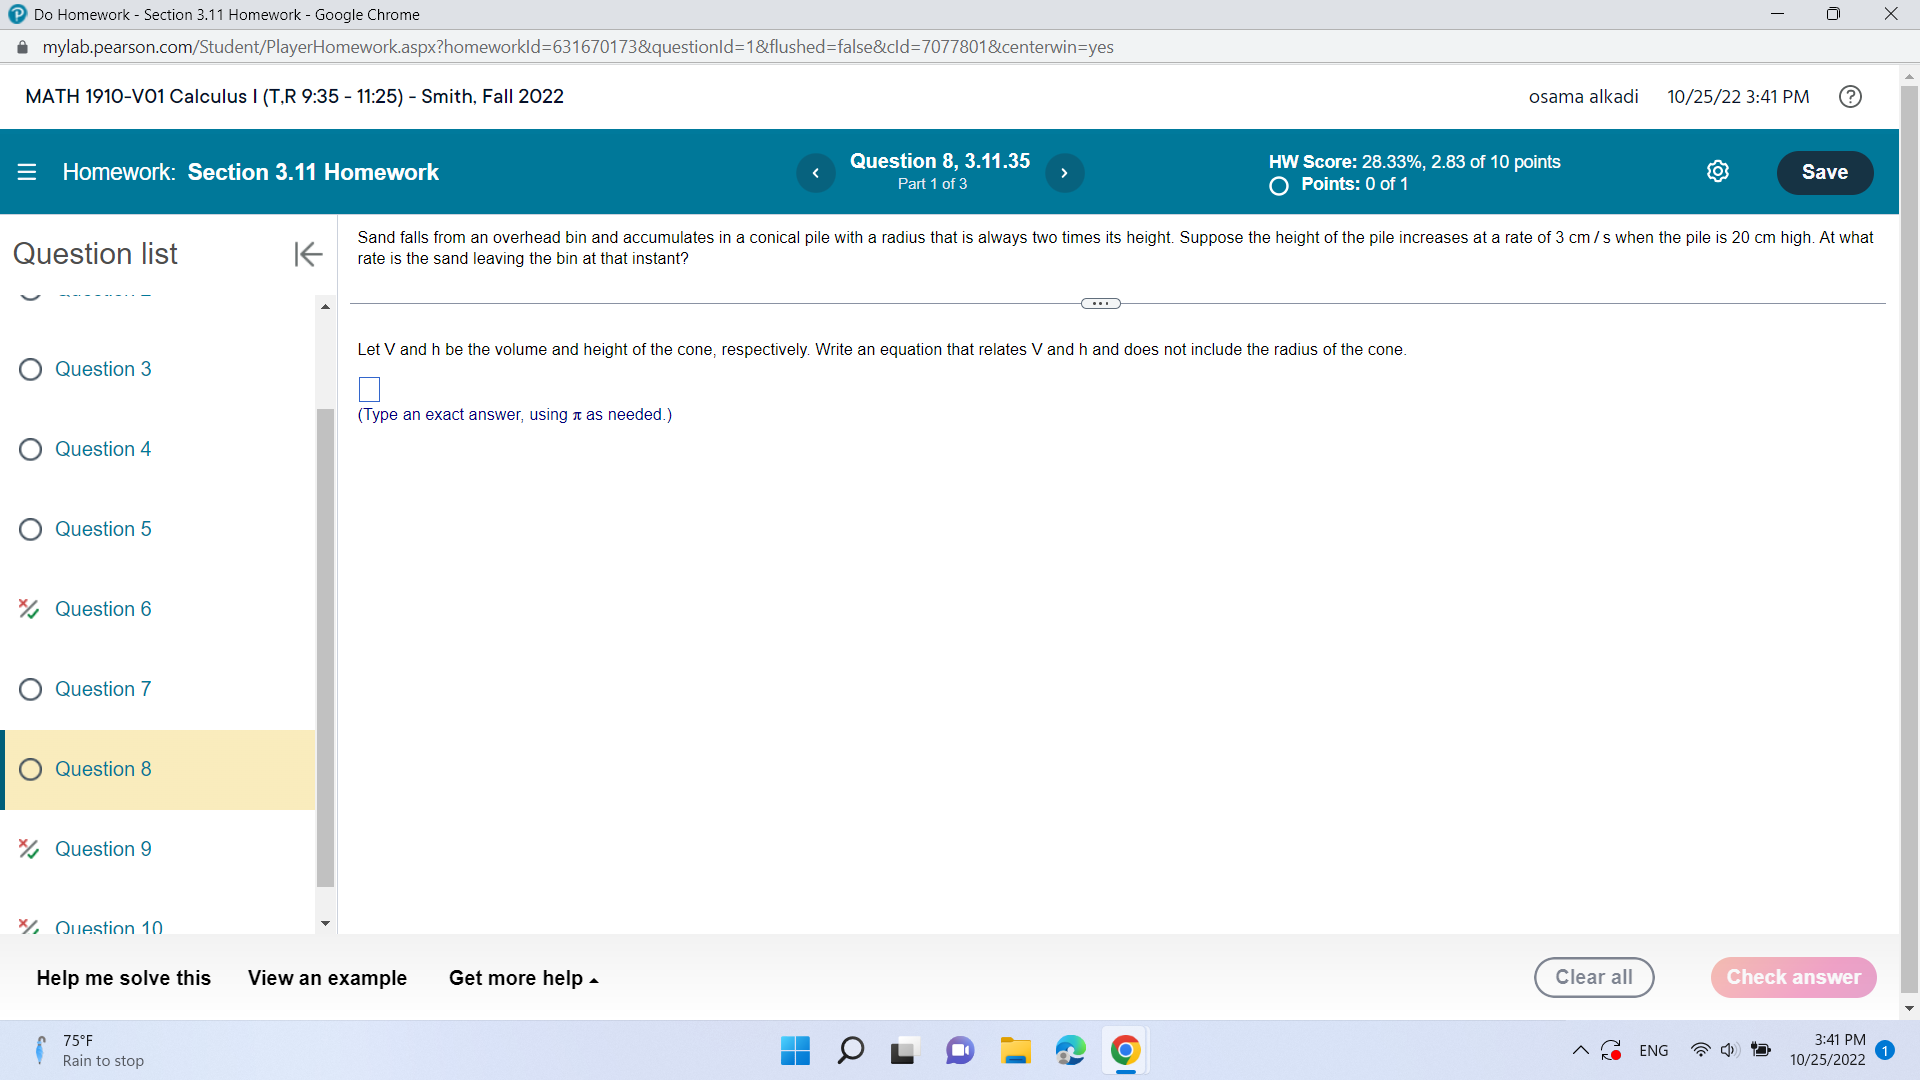Screen dimensions: 1920x1080
Task: Click the ellipsis divider to expand problem statement
Action: coord(1100,303)
